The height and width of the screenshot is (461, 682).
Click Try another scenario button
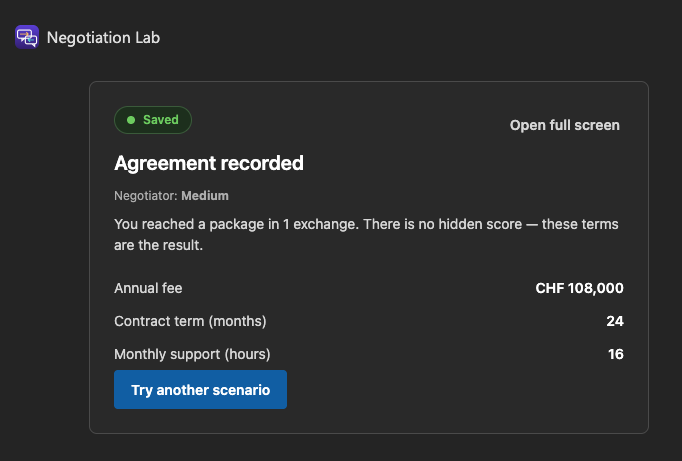(x=201, y=390)
